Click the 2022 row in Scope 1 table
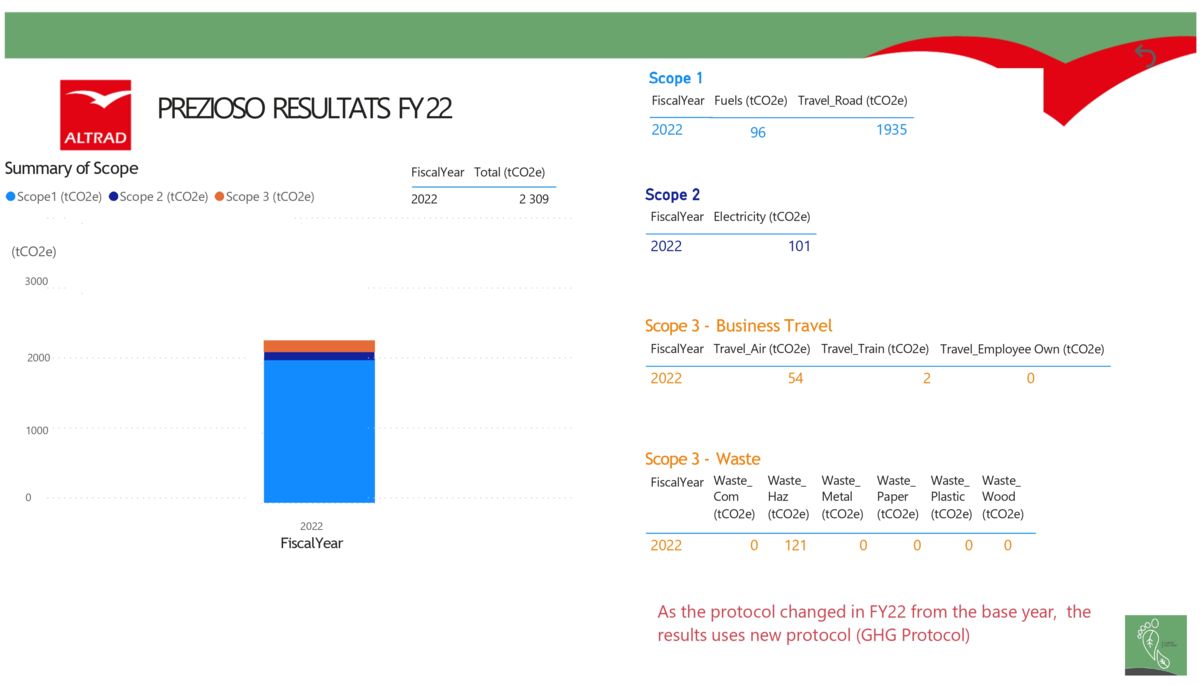Image resolution: width=1200 pixels, height=685 pixels. coord(780,130)
